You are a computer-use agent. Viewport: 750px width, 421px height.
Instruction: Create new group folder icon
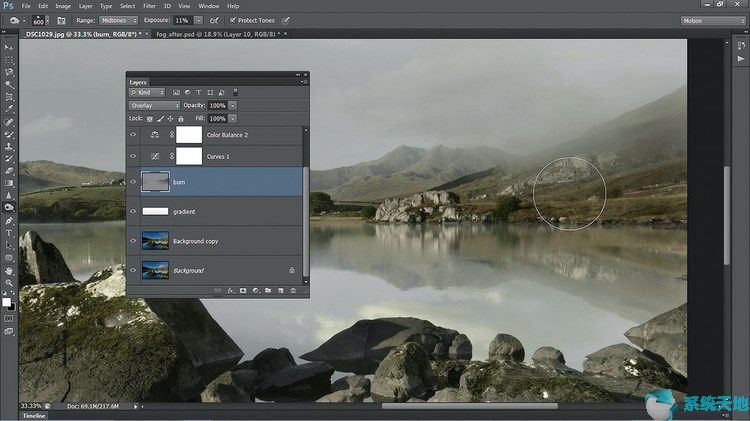pyautogui.click(x=268, y=290)
